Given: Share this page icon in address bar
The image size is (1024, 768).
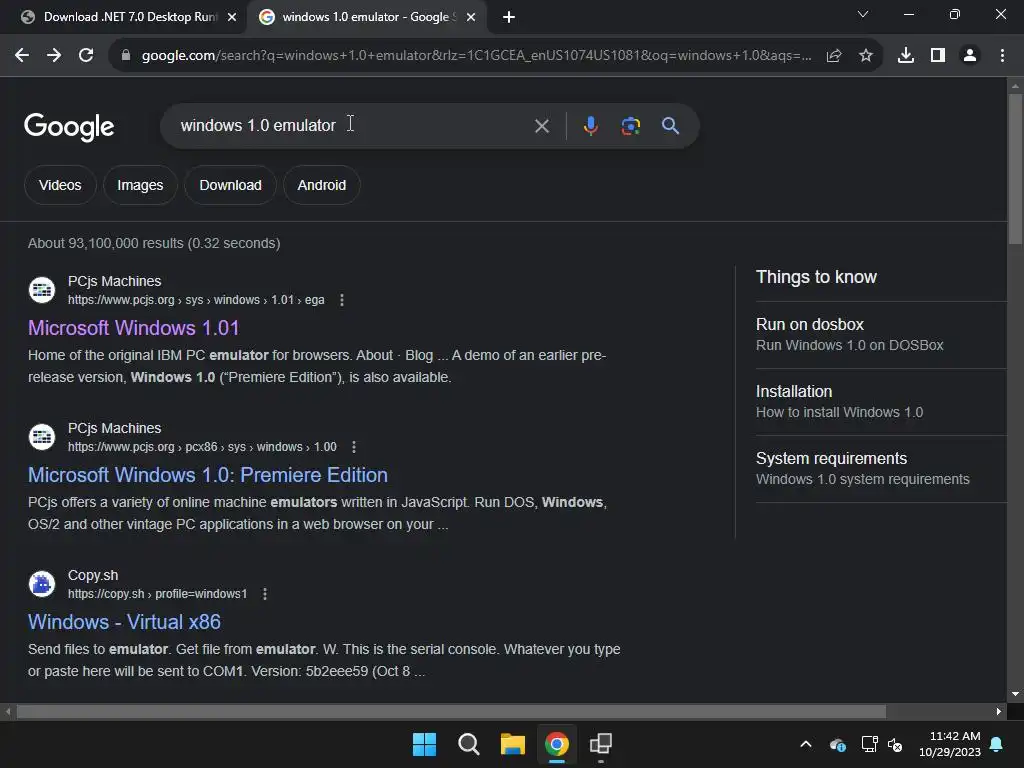Looking at the screenshot, I should pos(834,56).
